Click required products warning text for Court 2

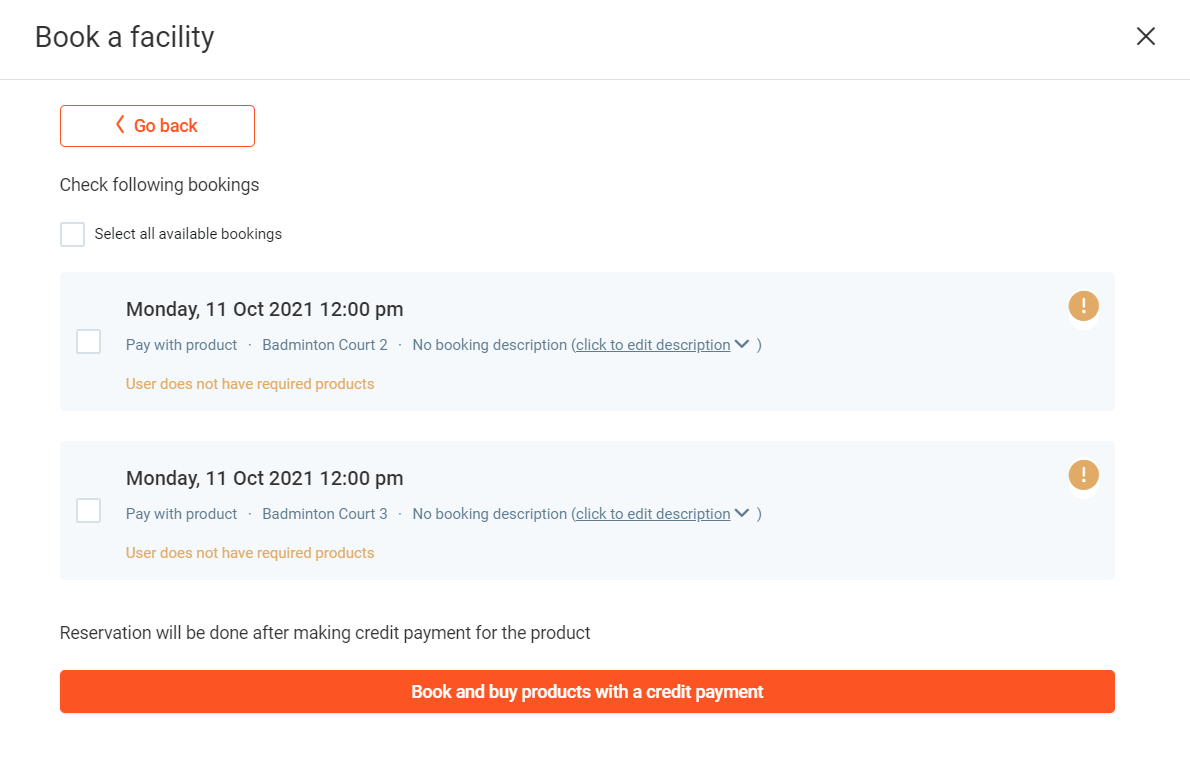(x=250, y=384)
